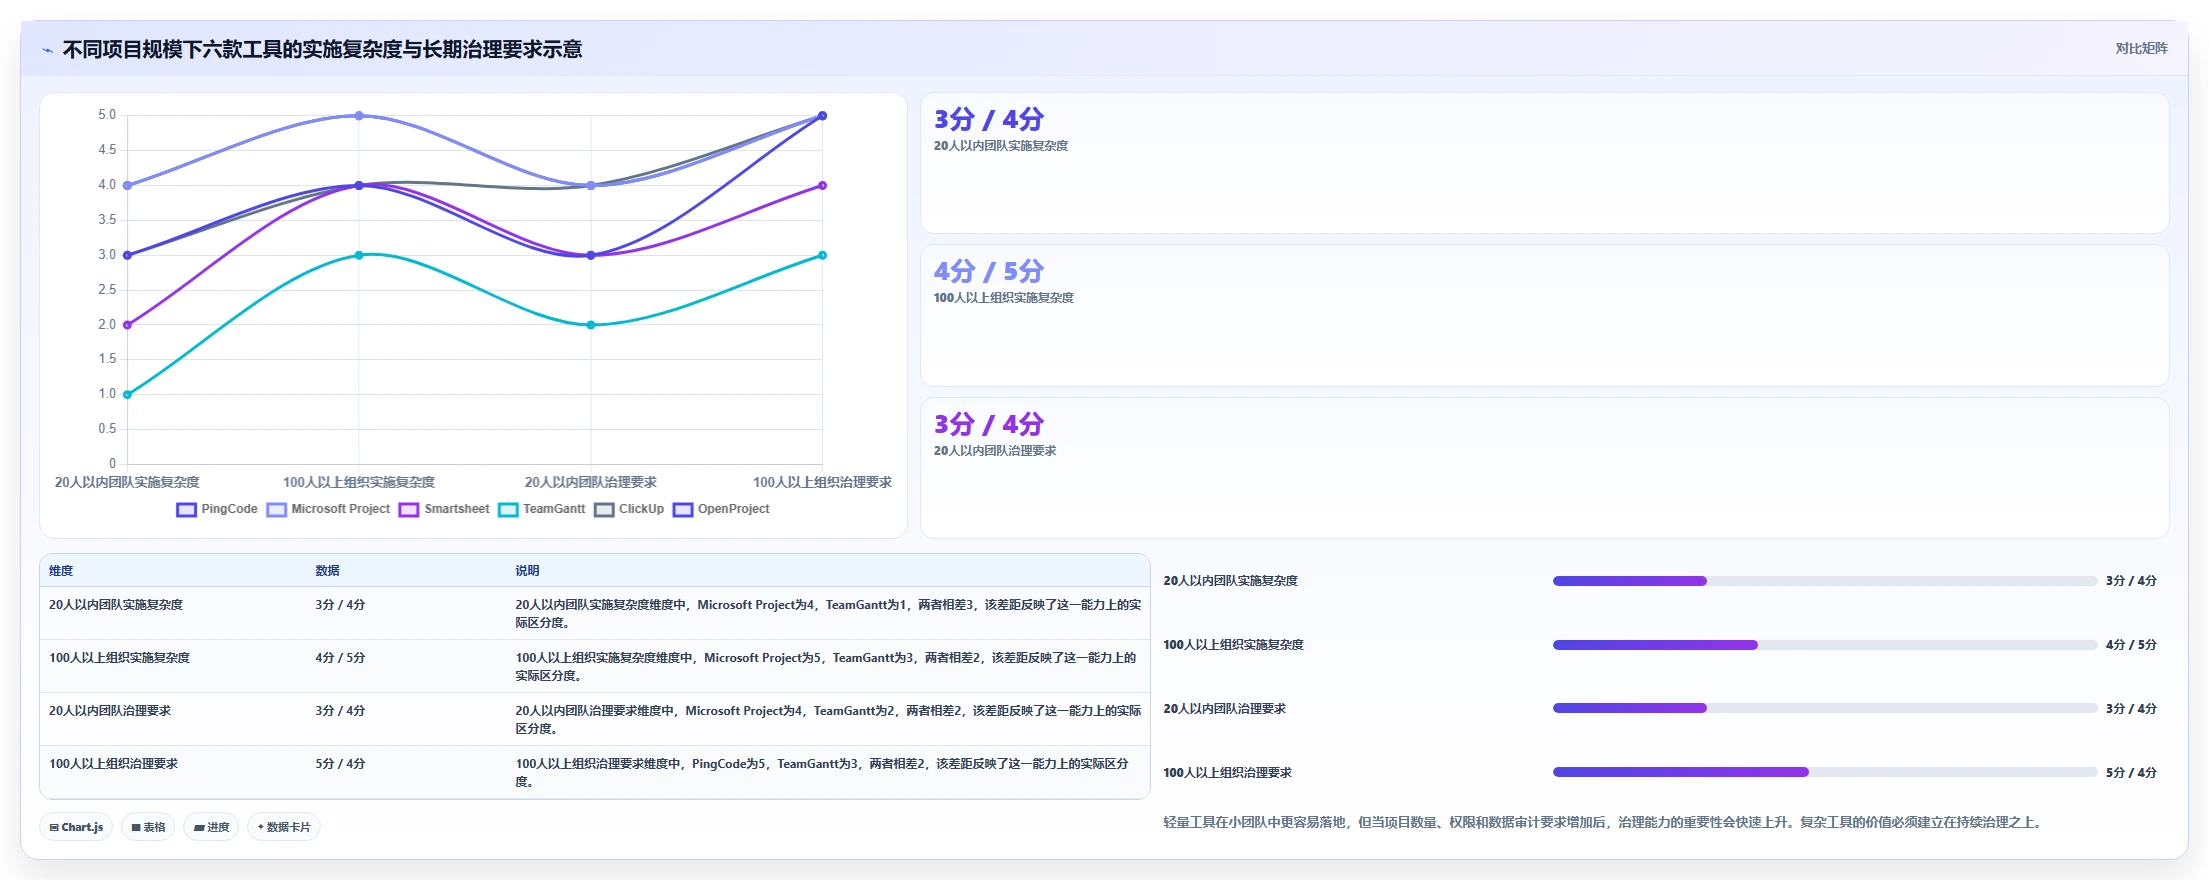Click the TeamGantt data point at value 1.0

pos(127,394)
